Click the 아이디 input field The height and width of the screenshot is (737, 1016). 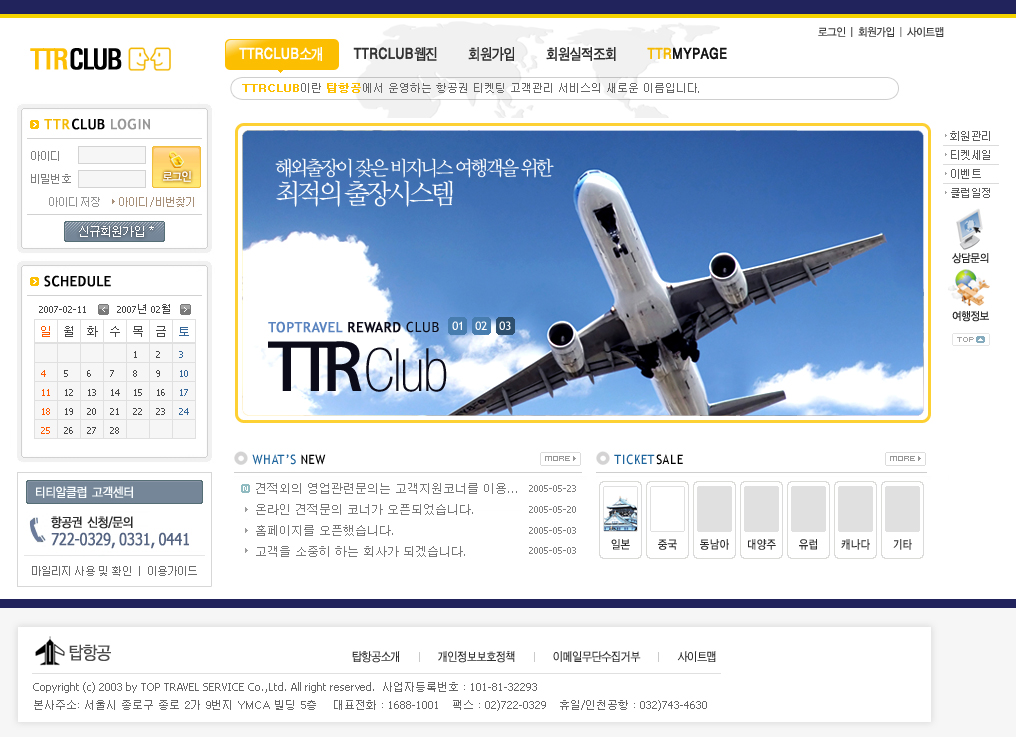[112, 156]
